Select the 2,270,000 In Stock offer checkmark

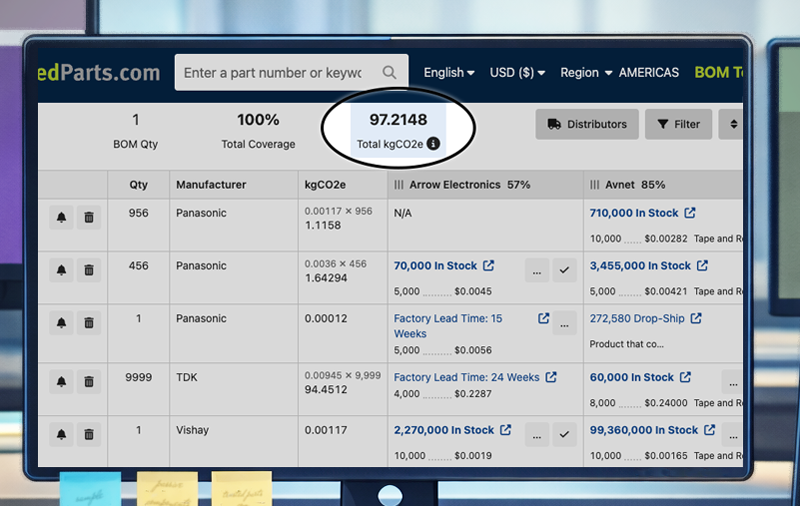pos(564,435)
